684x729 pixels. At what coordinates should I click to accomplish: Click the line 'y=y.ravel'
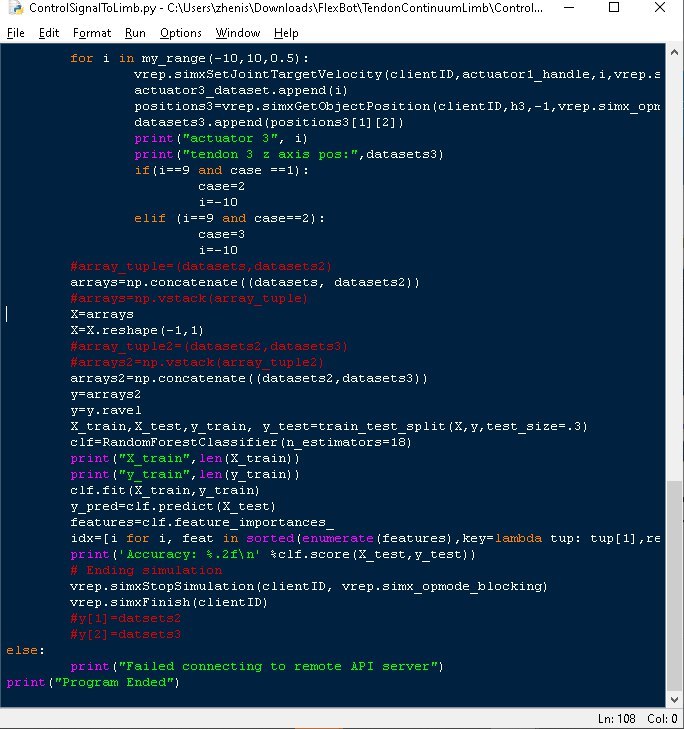pyautogui.click(x=106, y=410)
